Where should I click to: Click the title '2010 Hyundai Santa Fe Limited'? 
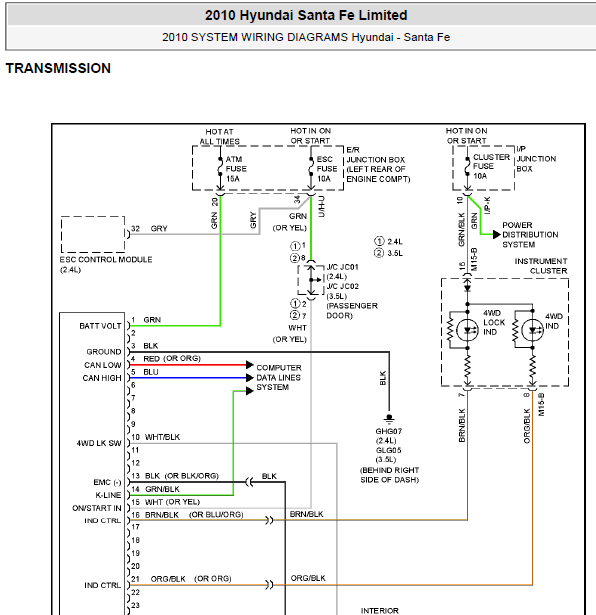[306, 15]
